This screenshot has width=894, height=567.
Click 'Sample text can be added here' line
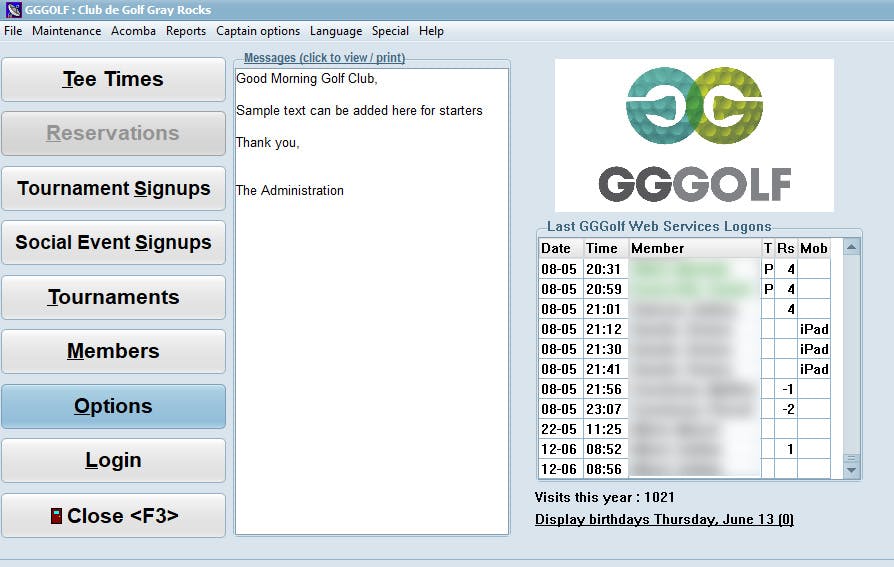359,110
